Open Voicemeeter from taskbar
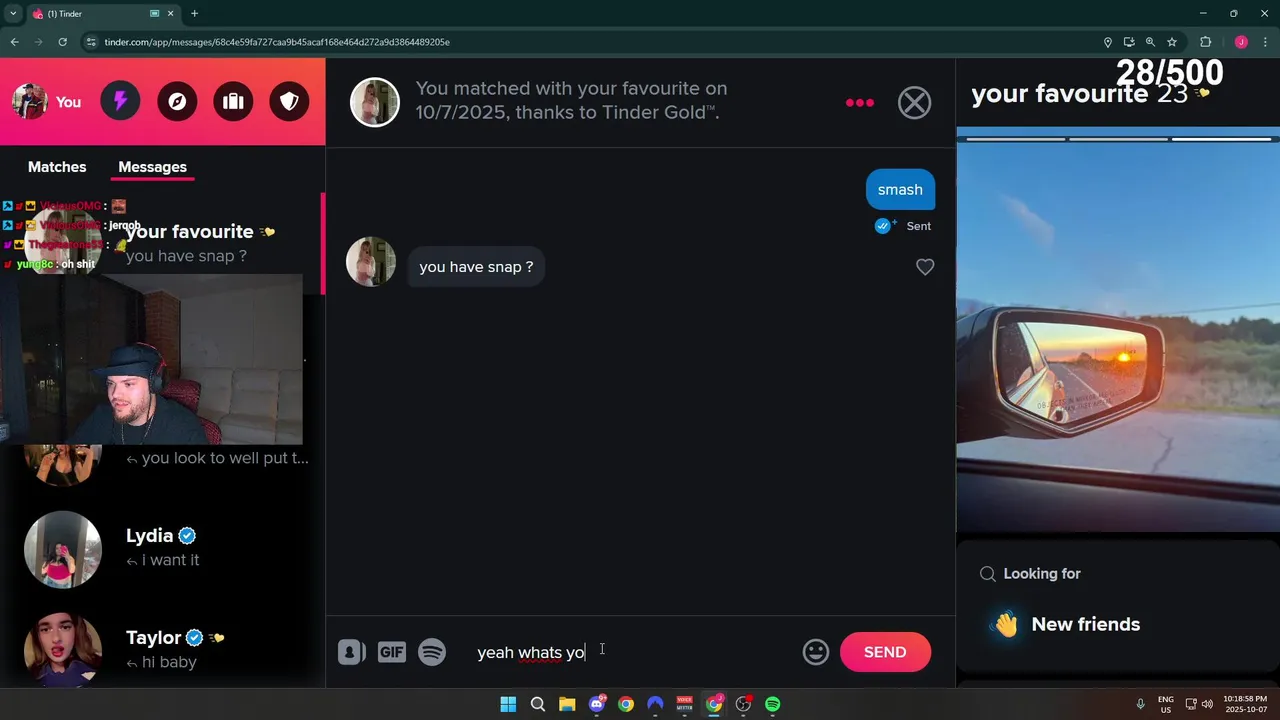Screen dimensions: 1280x720 (684, 704)
